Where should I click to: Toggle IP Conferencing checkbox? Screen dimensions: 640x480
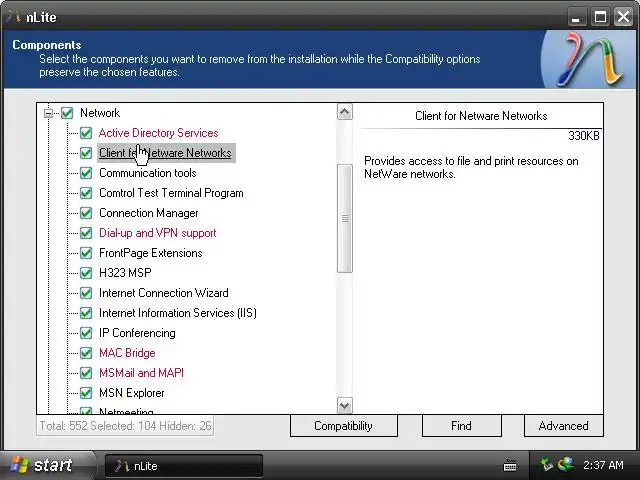click(x=86, y=333)
